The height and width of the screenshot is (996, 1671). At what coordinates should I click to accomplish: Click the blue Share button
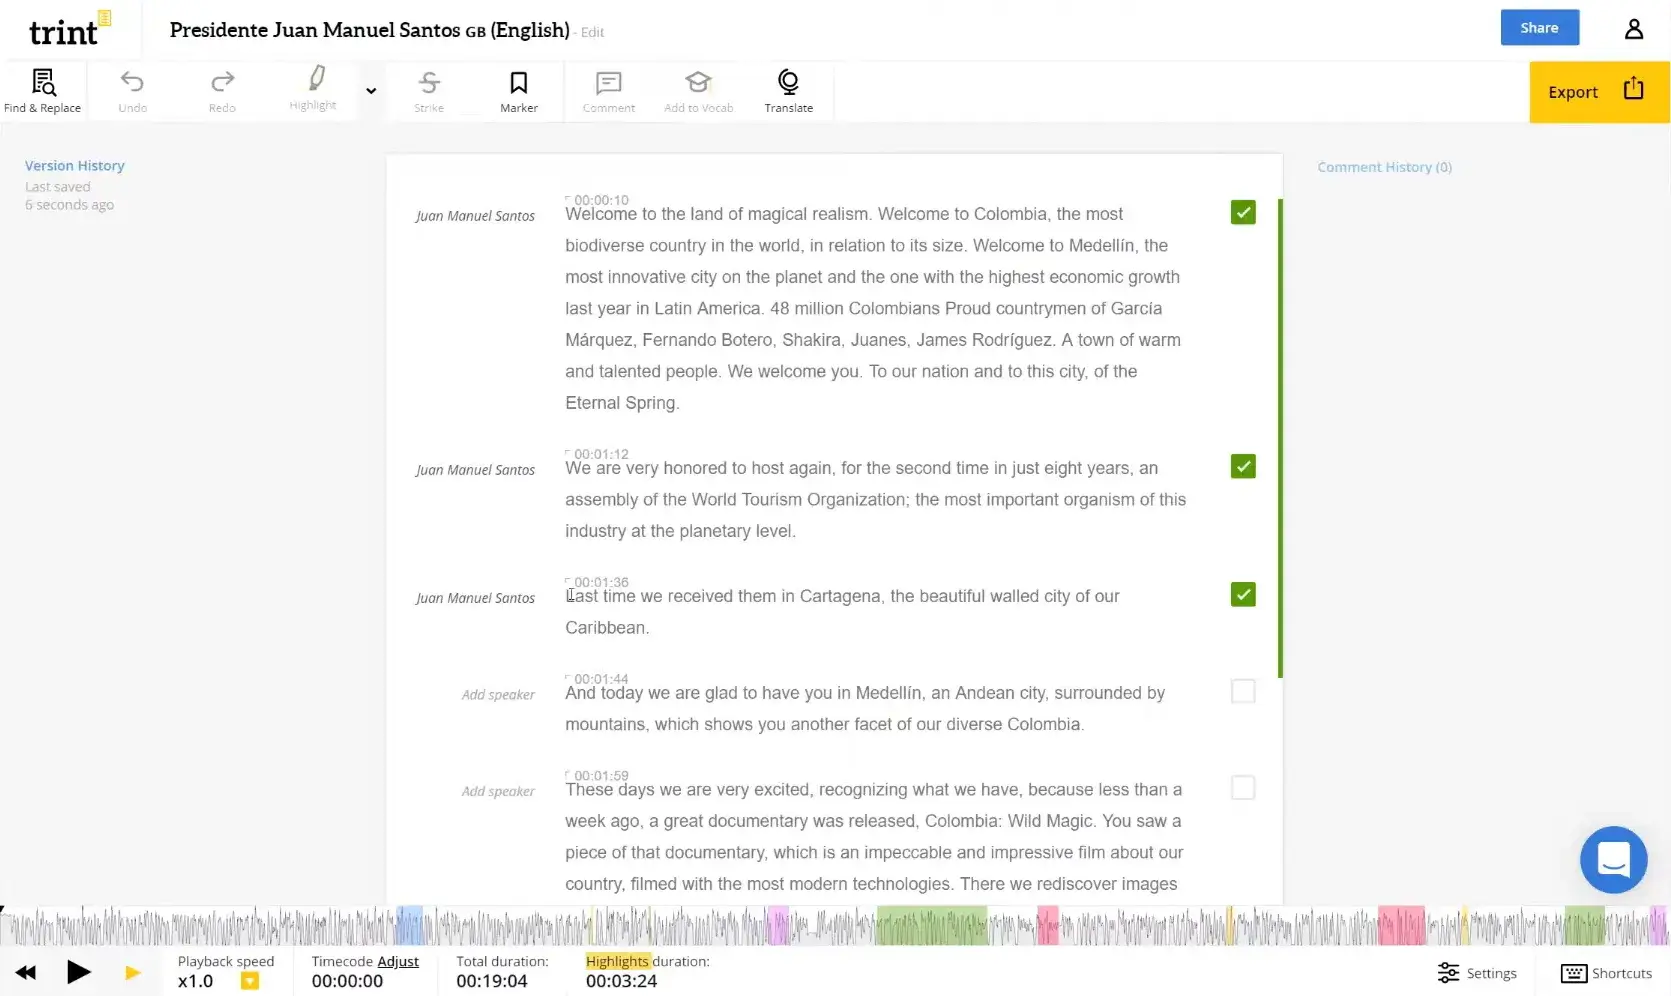pos(1539,28)
